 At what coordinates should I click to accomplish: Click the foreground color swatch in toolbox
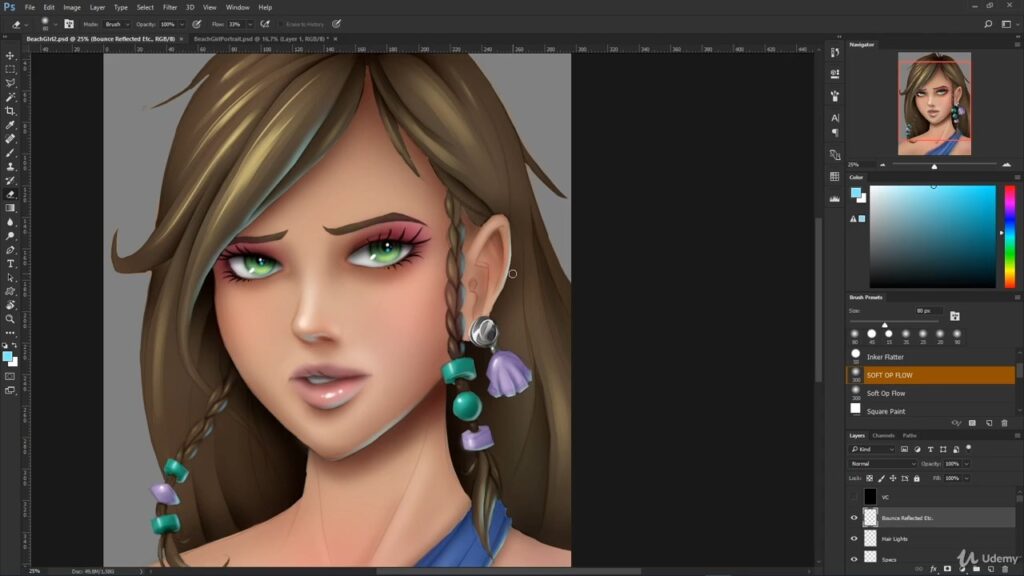[x=7, y=357]
